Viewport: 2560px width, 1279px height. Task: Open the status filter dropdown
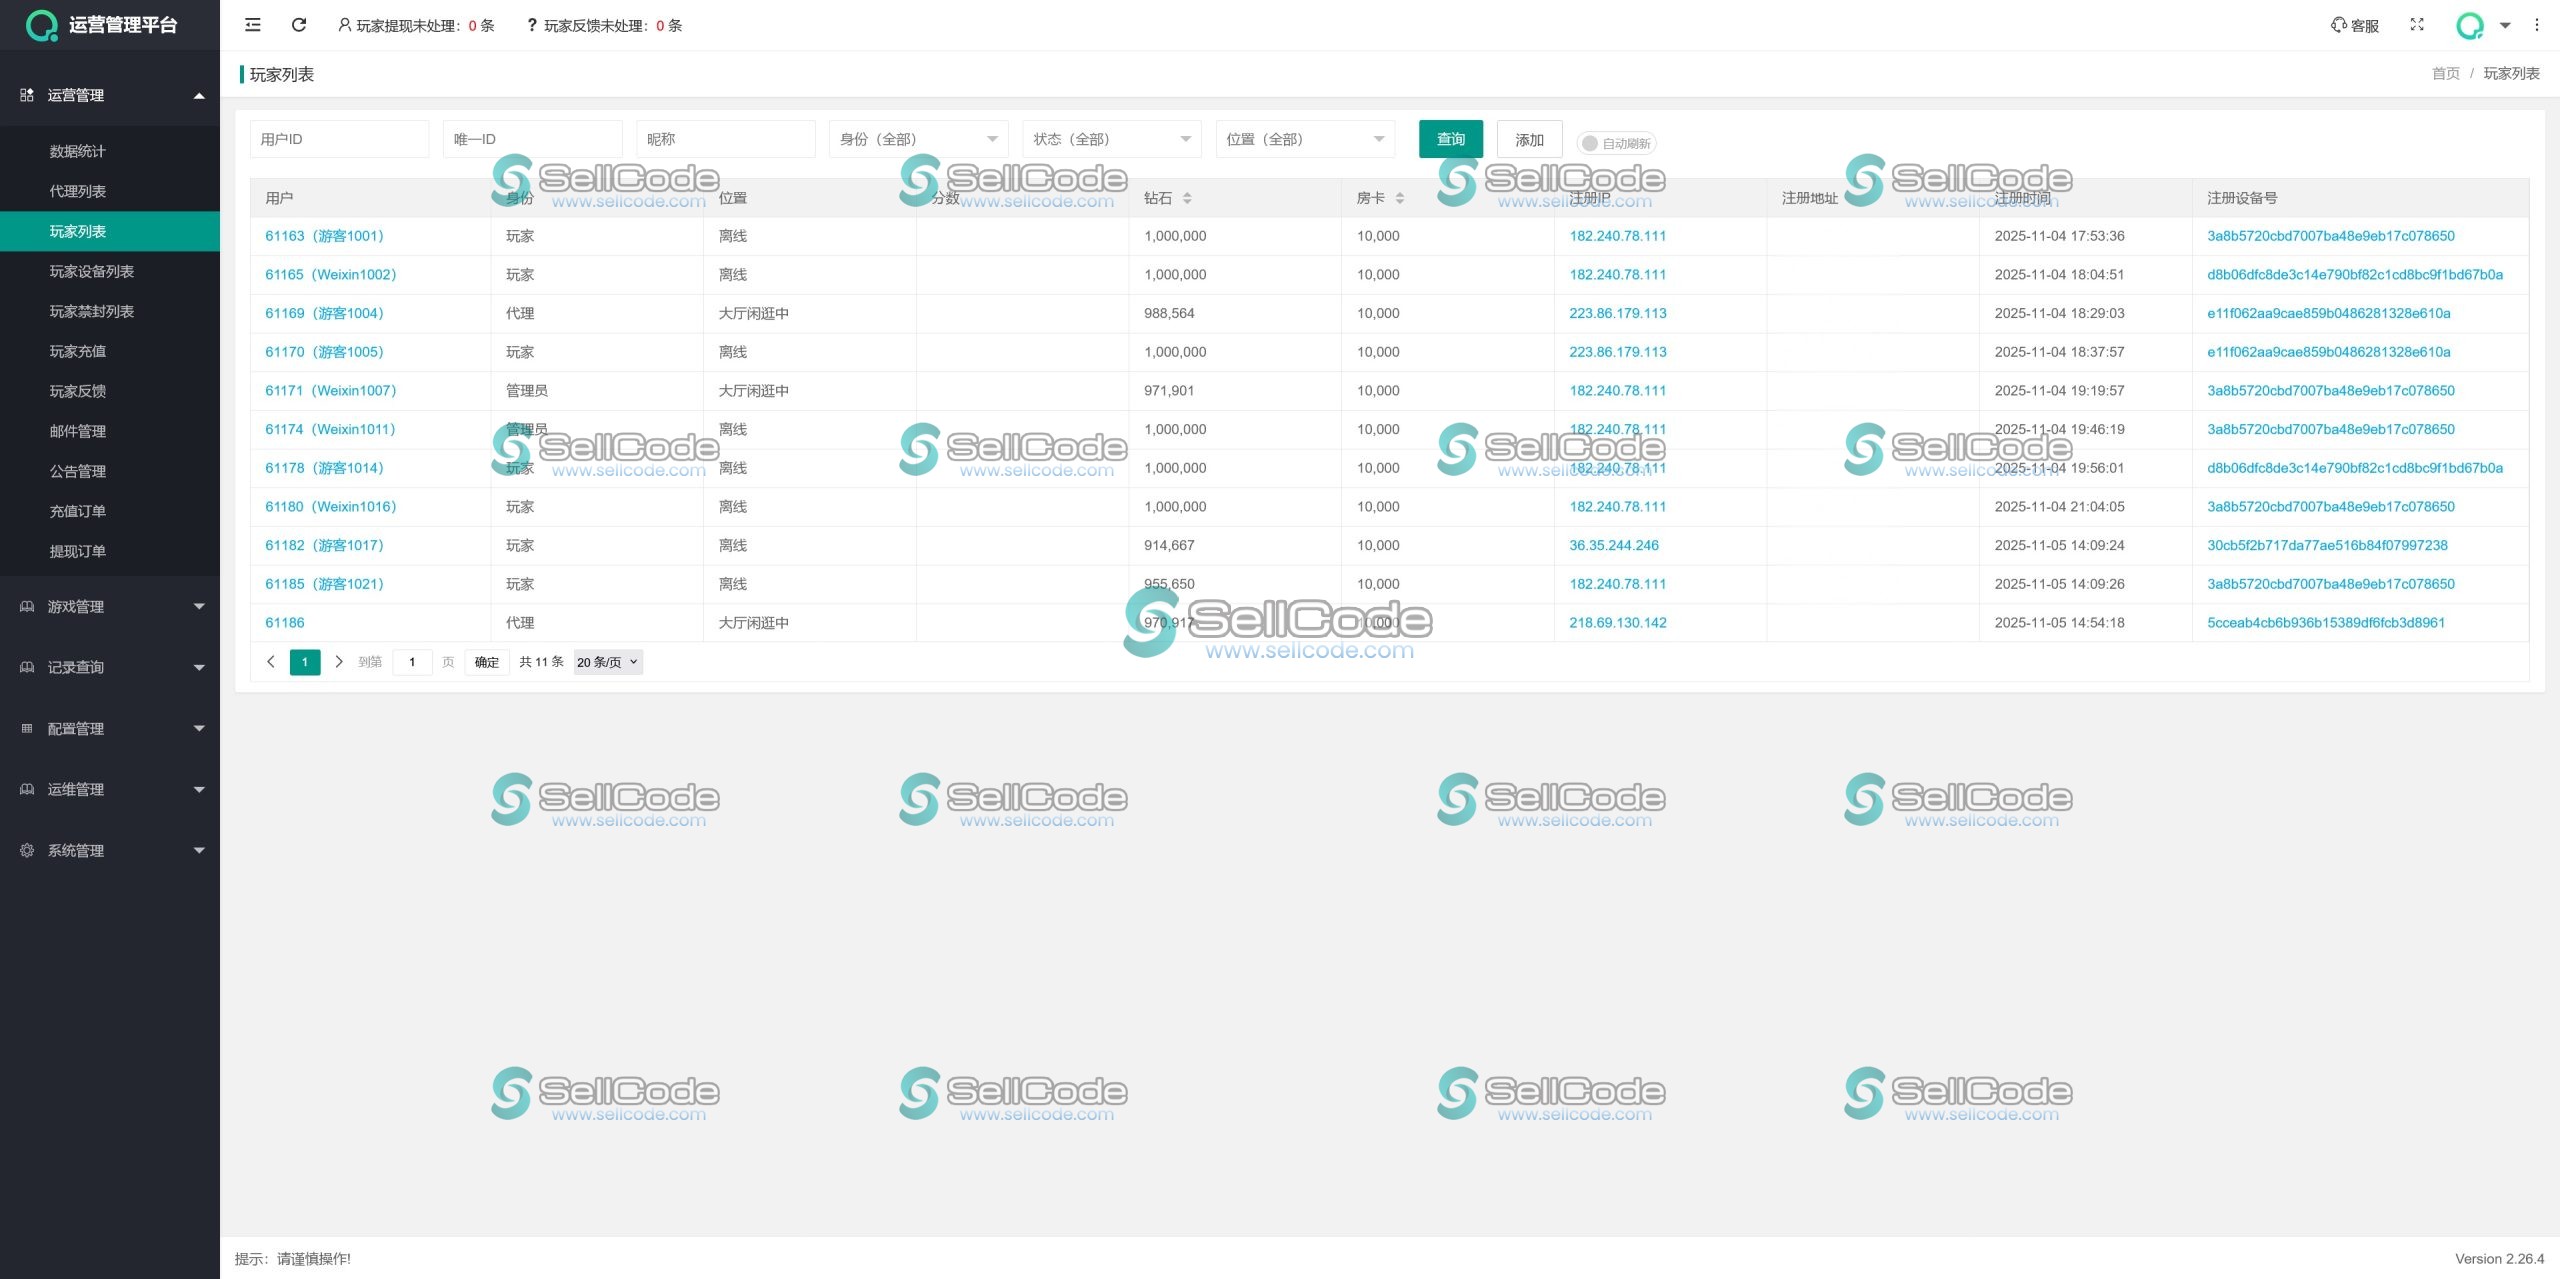[1111, 139]
